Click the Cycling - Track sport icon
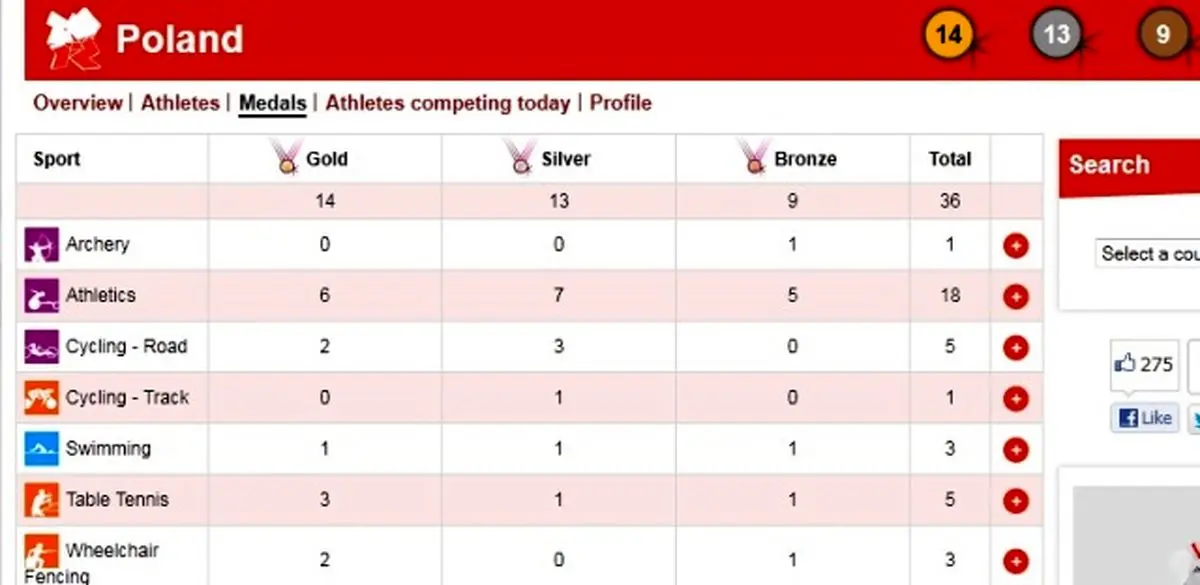Image resolution: width=1200 pixels, height=585 pixels. (41, 398)
